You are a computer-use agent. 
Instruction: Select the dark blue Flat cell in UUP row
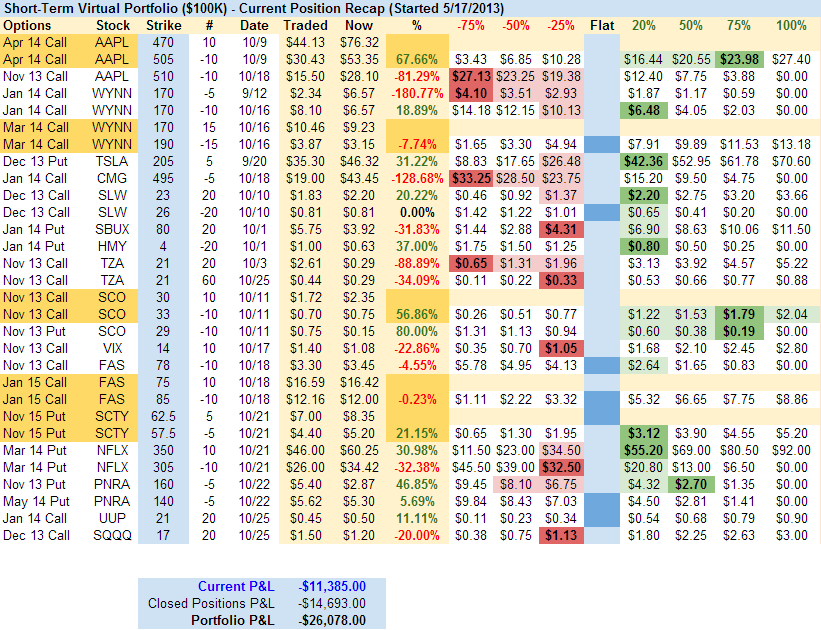602,518
